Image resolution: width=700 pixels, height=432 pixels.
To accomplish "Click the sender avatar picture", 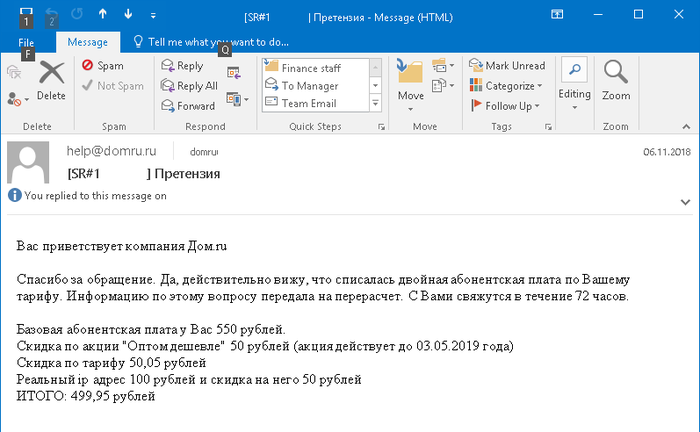I will tap(28, 162).
